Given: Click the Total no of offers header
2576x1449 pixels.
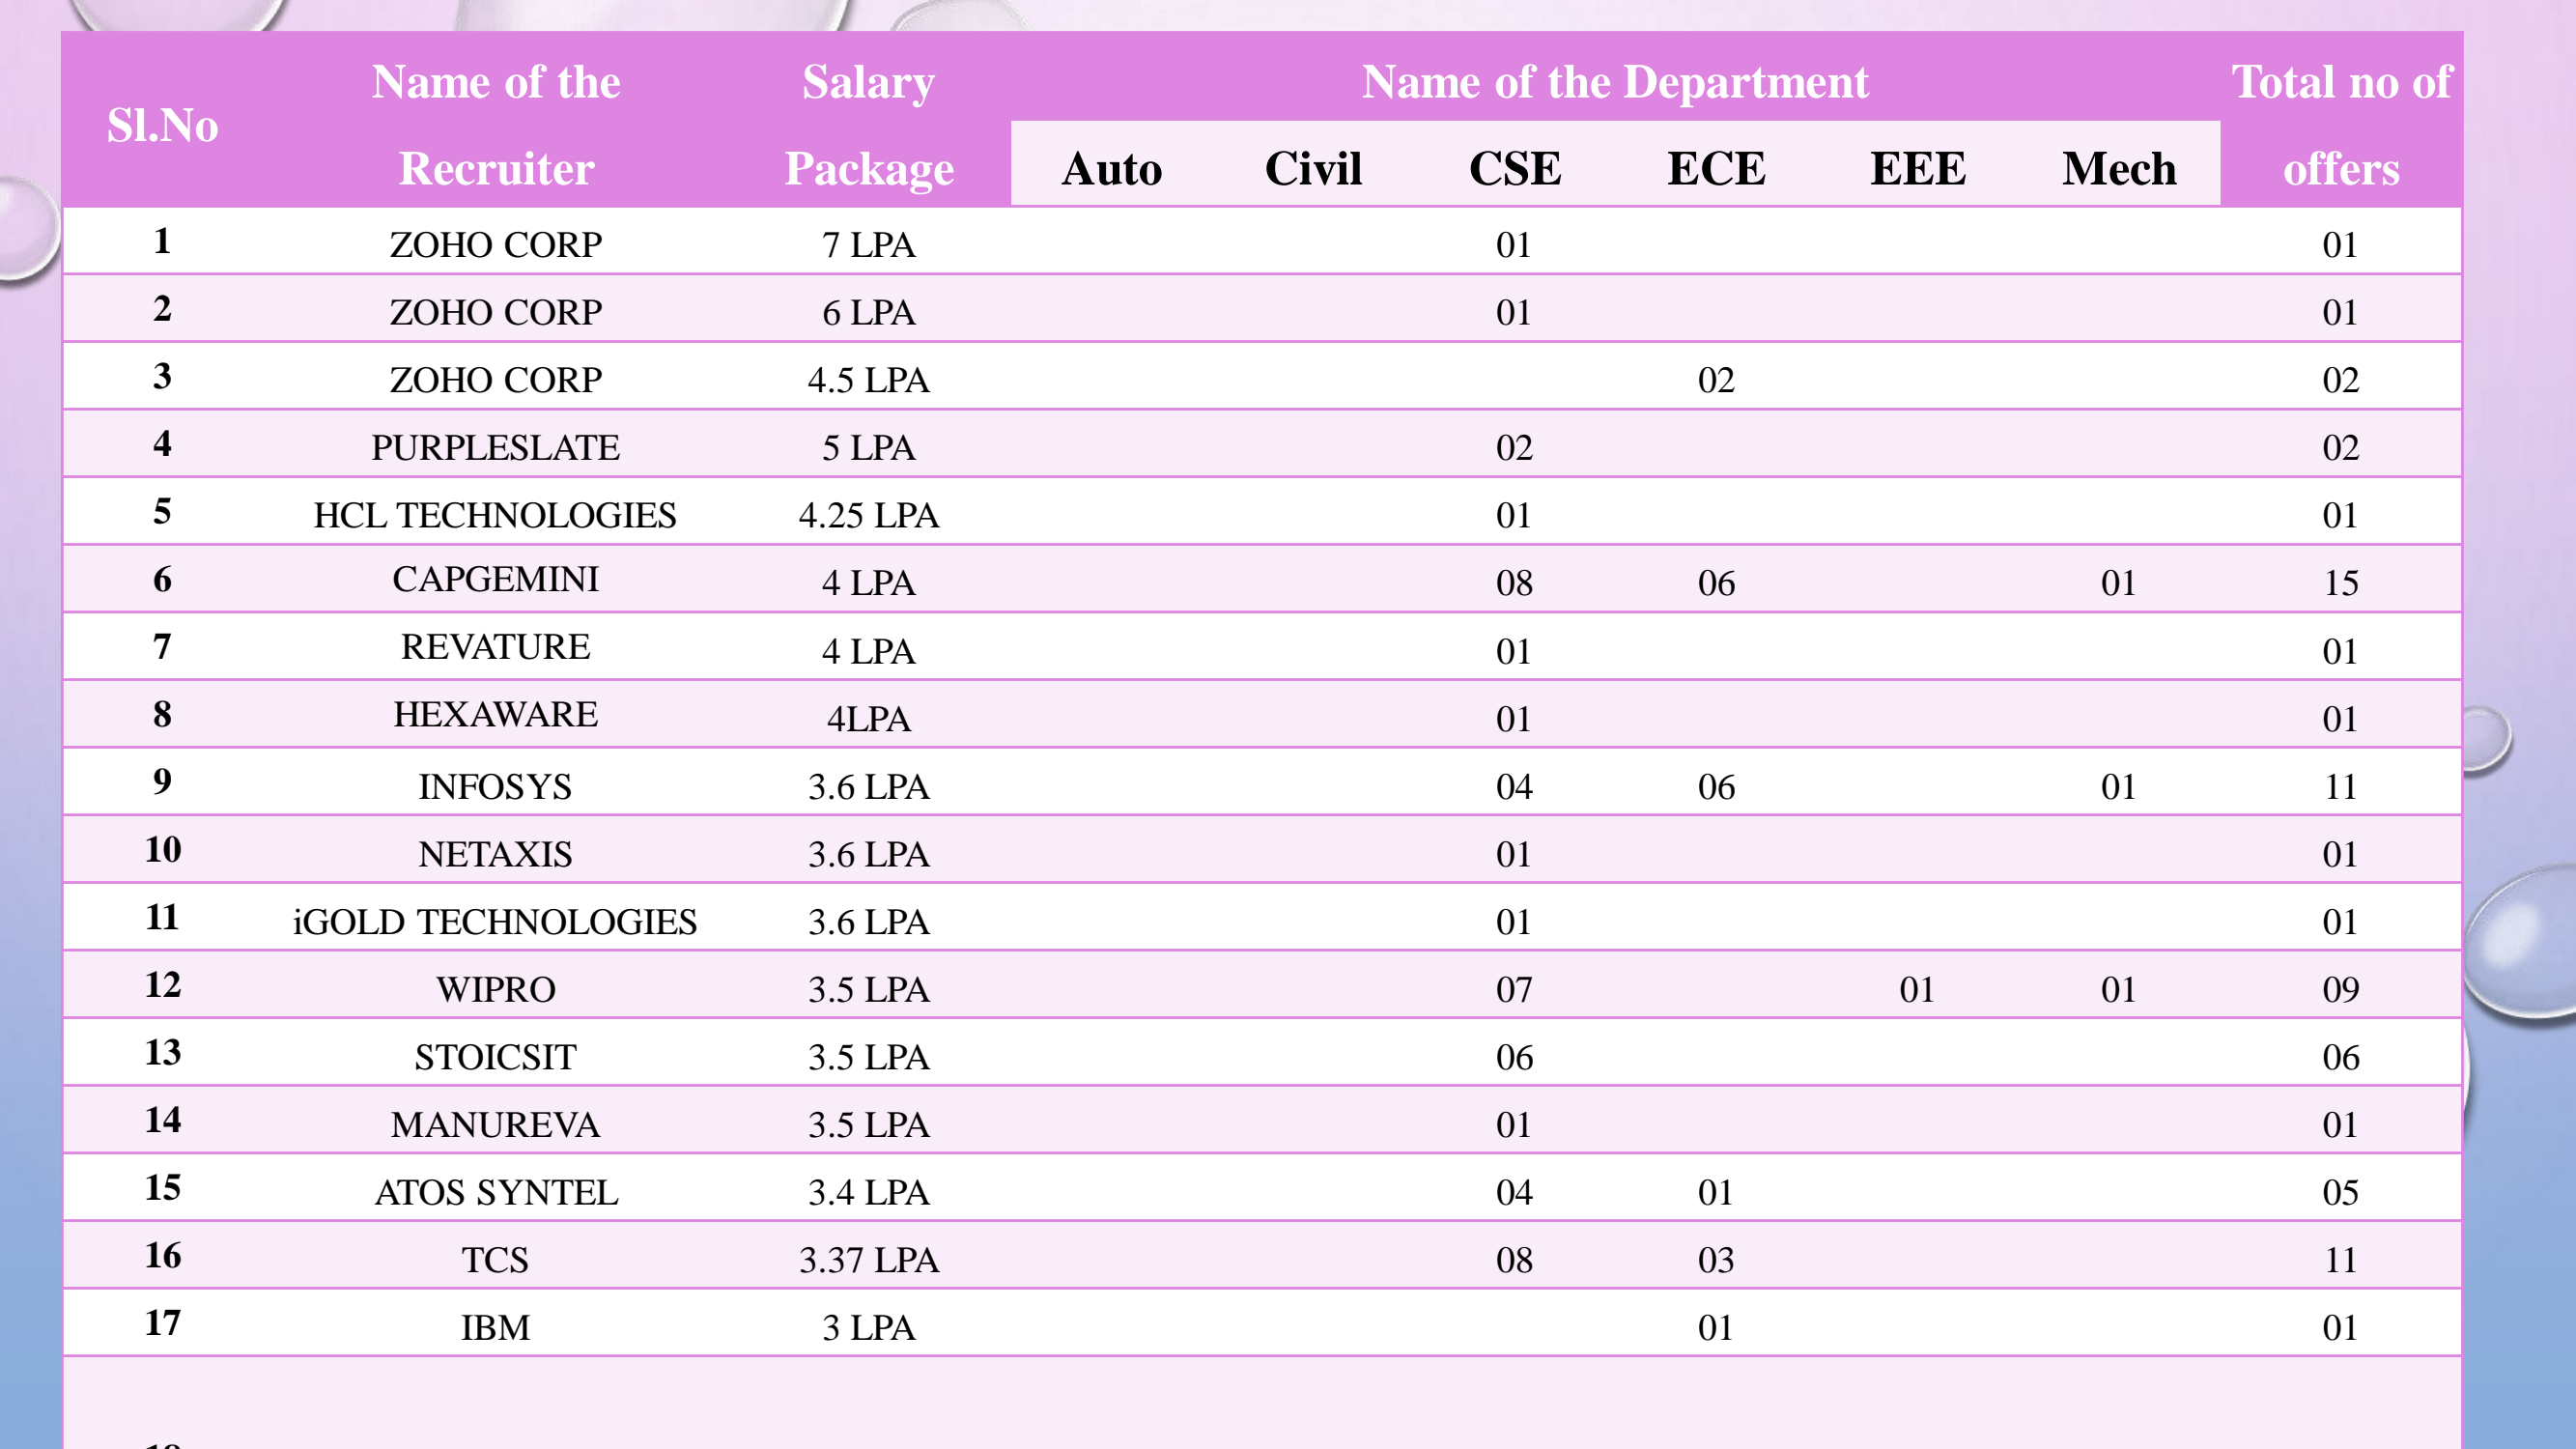Looking at the screenshot, I should click(x=2340, y=125).
